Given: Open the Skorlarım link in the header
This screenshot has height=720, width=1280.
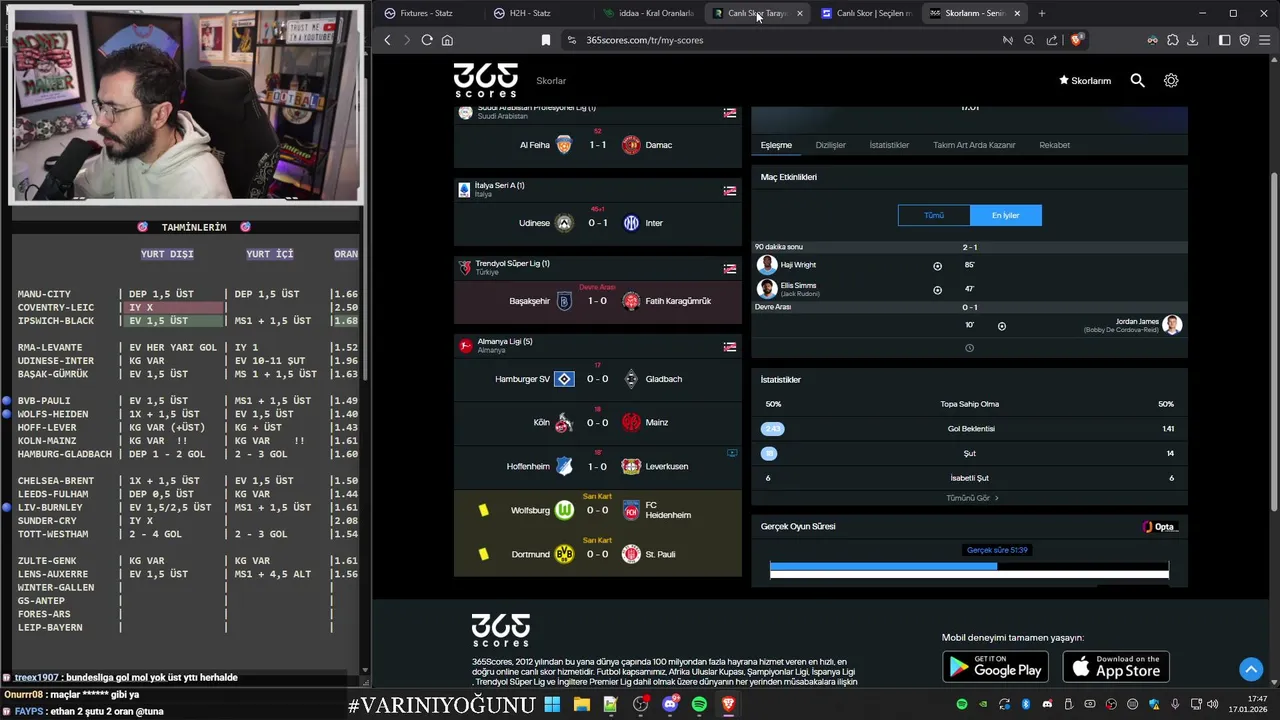Looking at the screenshot, I should [1085, 81].
